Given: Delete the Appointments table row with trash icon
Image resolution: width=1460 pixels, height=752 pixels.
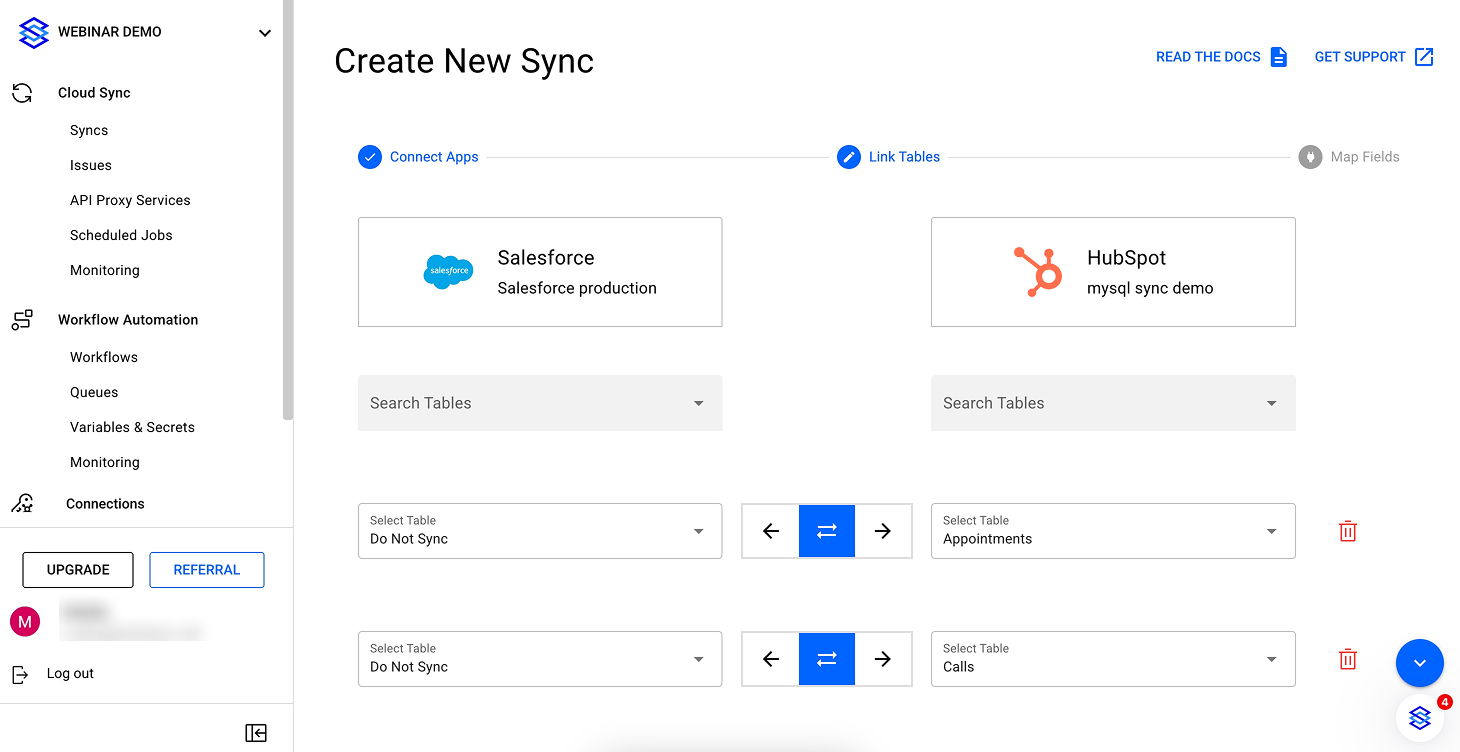Looking at the screenshot, I should pos(1347,531).
